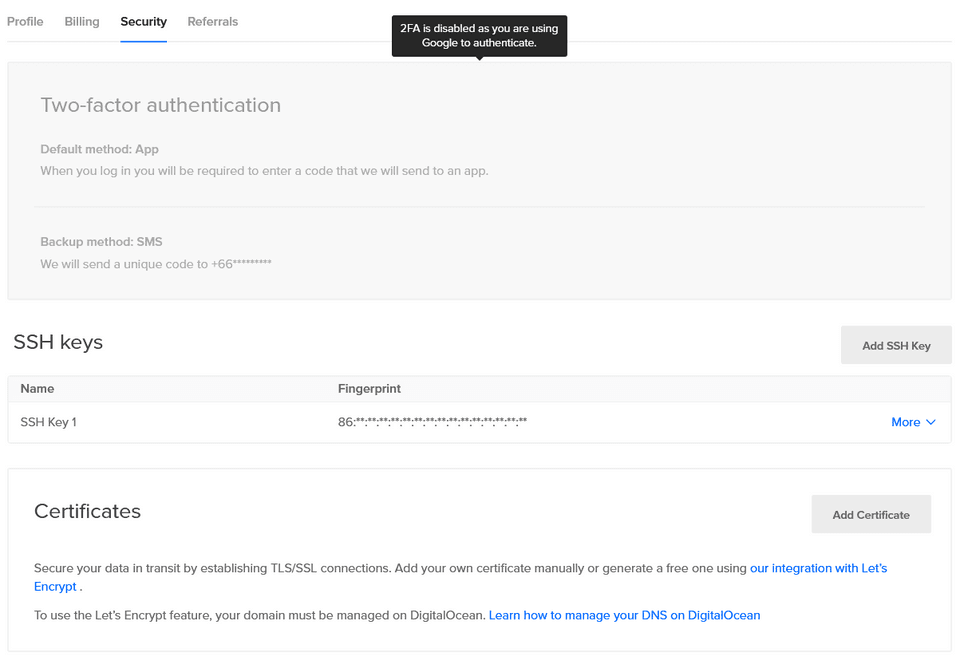Click the Add SSH Key button
960x665 pixels.
tap(895, 345)
